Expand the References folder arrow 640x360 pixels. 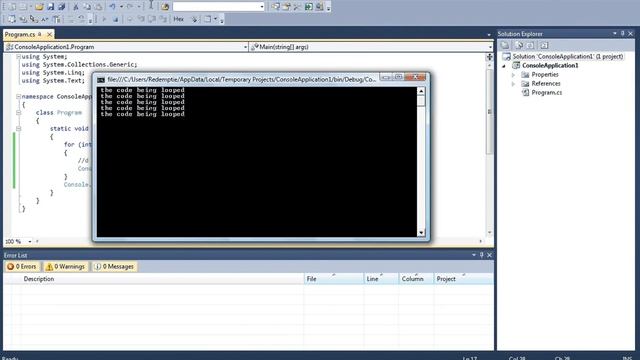click(513, 84)
